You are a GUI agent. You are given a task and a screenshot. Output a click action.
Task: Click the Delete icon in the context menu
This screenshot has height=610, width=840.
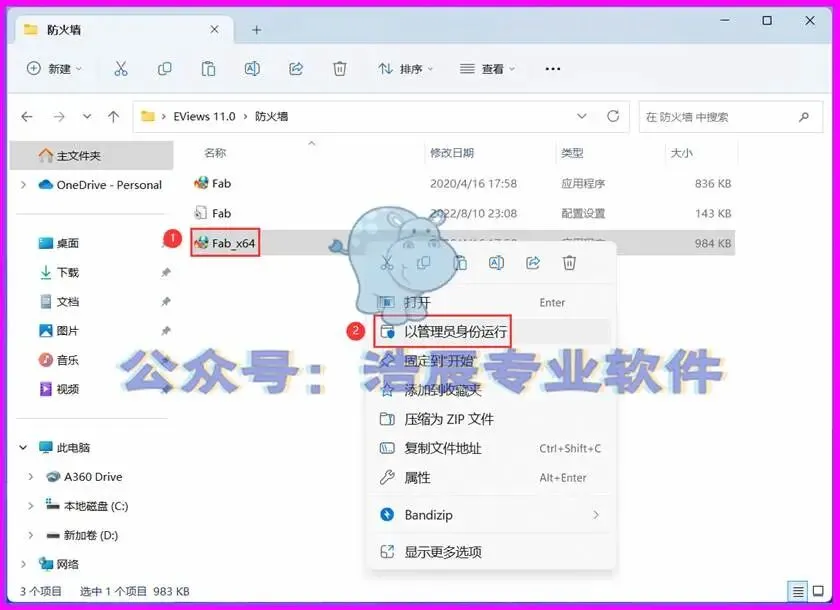569,263
